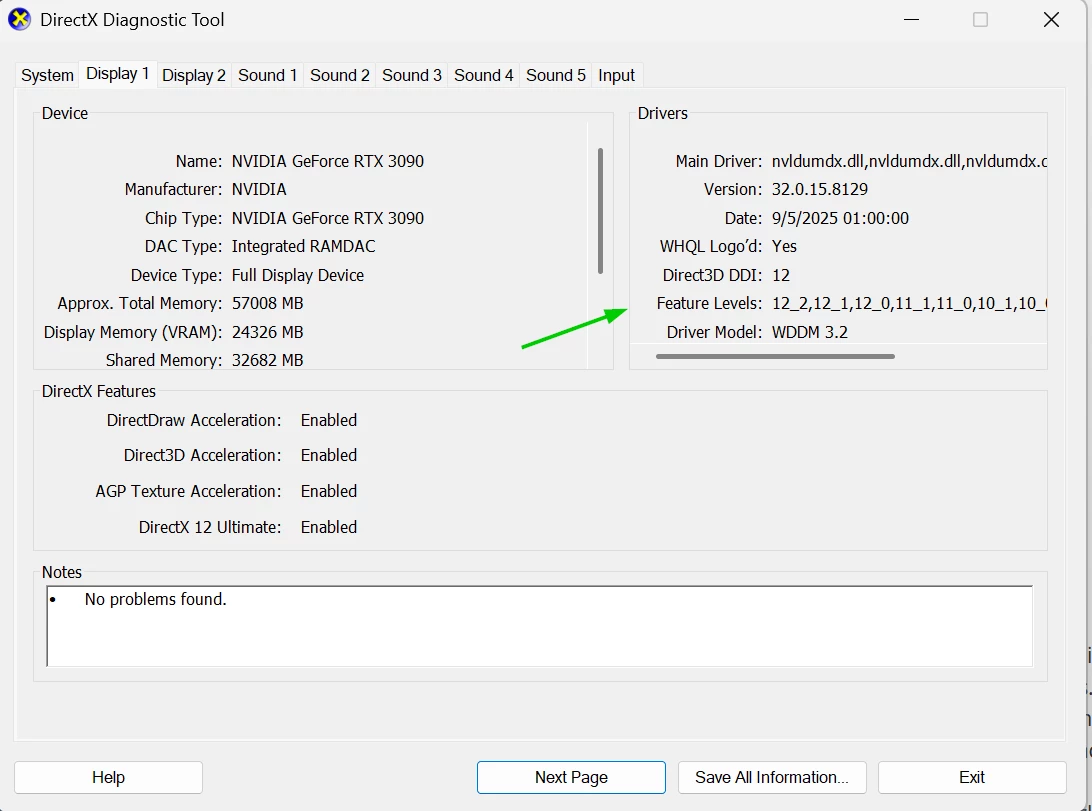Click 'Full Display Device' value

pos(297,275)
